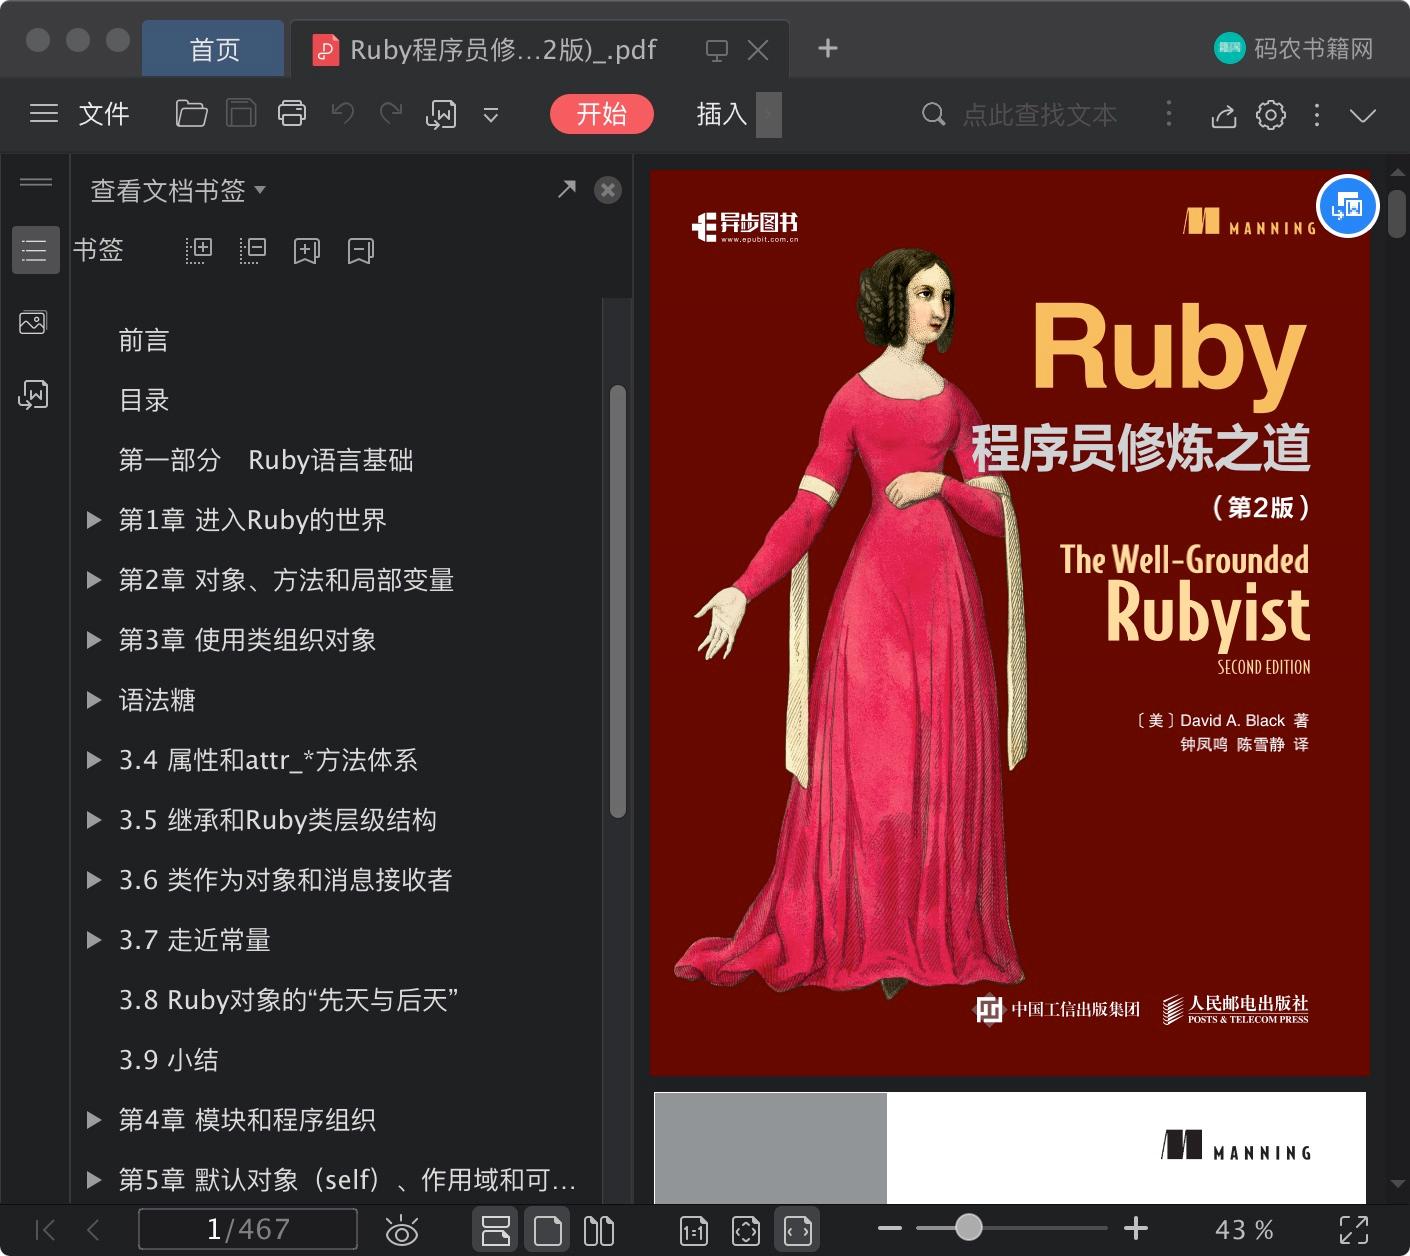1410x1256 pixels.
Task: Open the convert sidebar icon
Action: (x=33, y=394)
